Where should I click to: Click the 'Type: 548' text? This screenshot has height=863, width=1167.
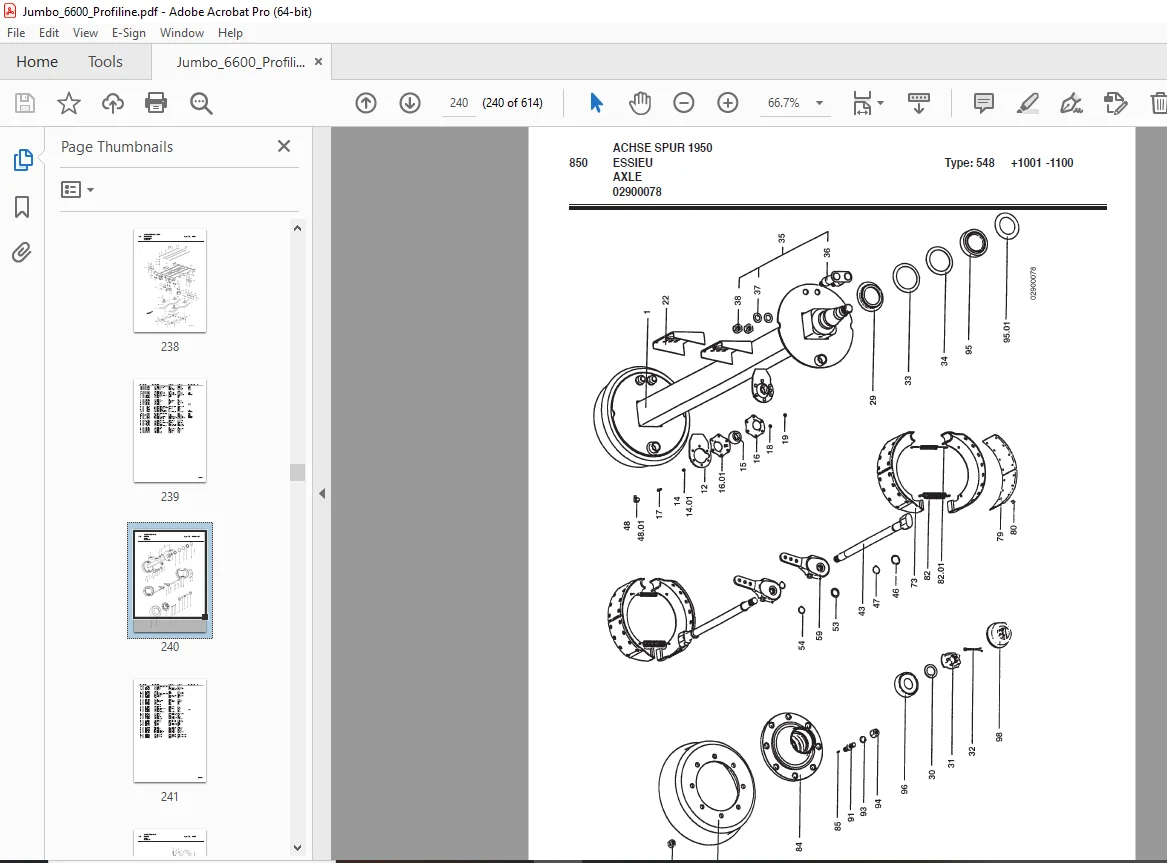click(969, 162)
